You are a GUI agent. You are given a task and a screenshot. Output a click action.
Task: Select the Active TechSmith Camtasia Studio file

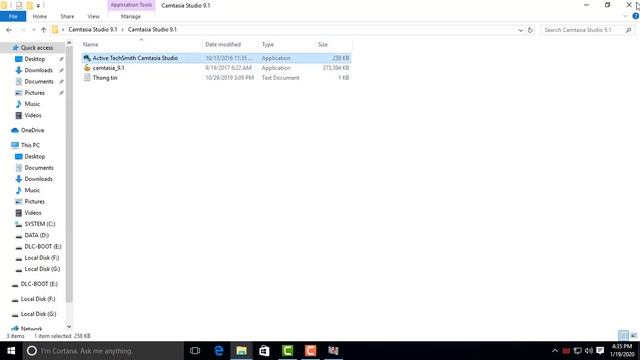coord(216,58)
